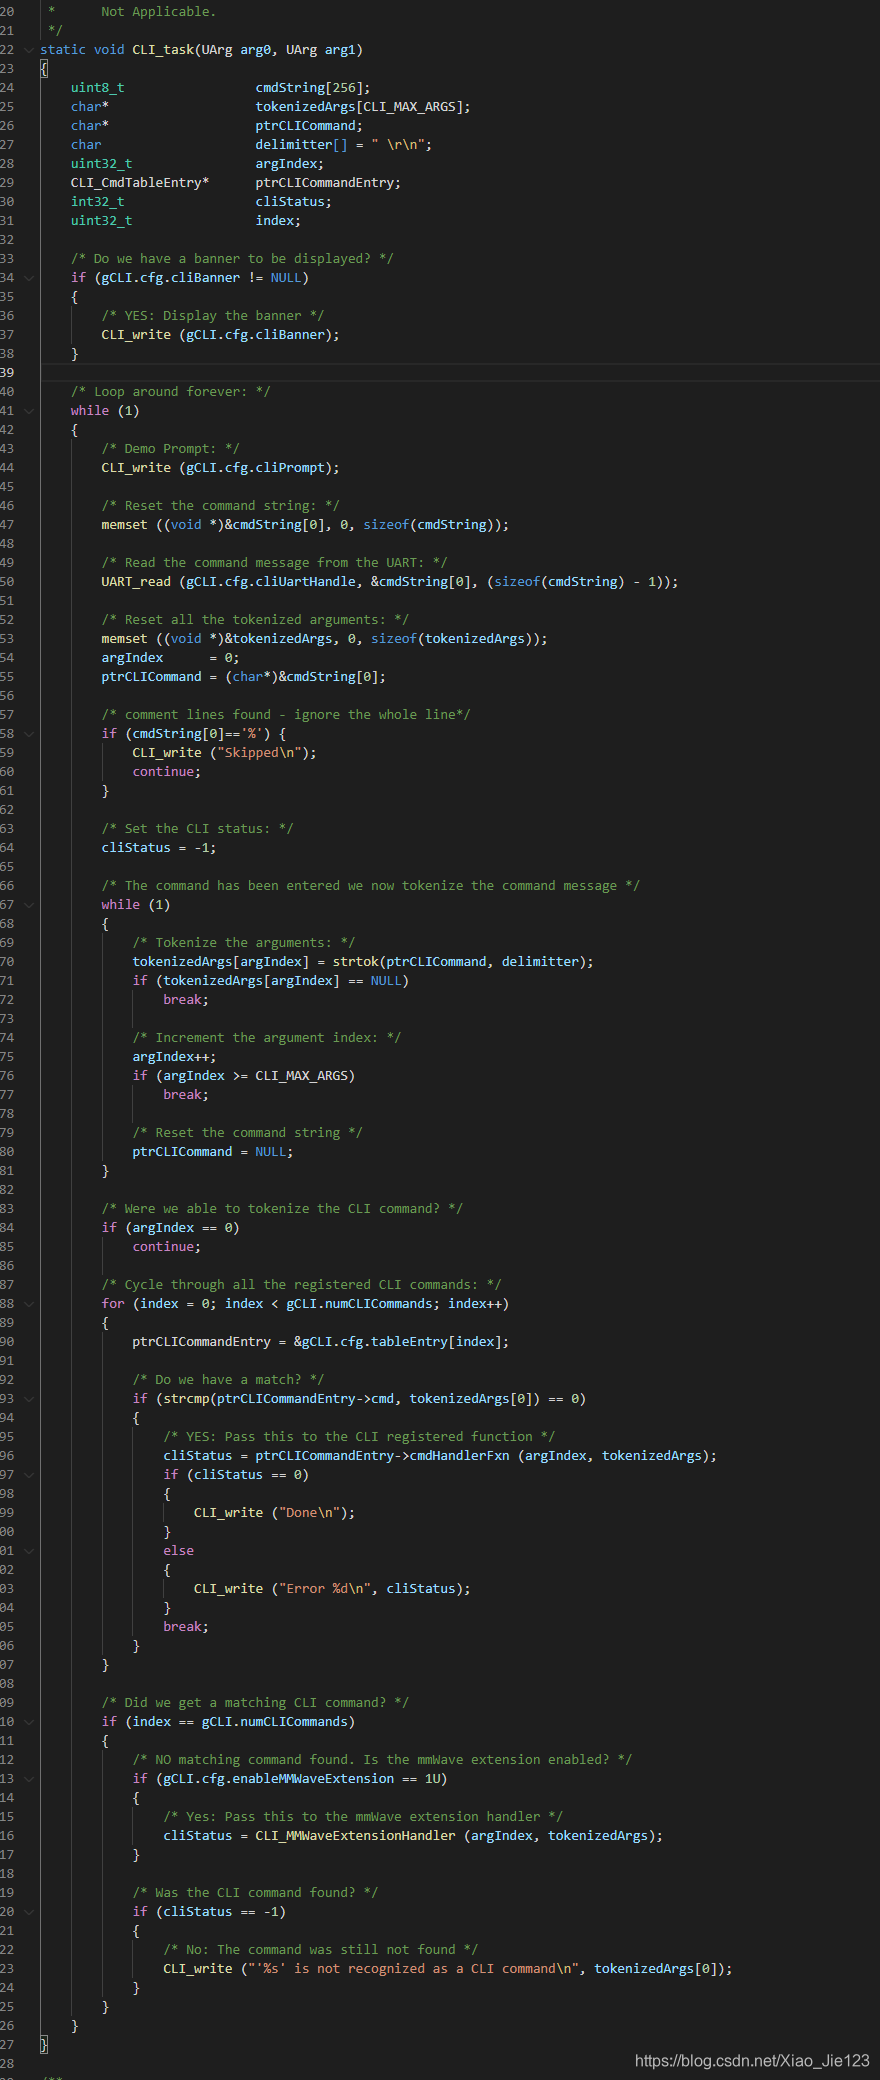Click the 'Reset the command string:' comment

coord(220,506)
